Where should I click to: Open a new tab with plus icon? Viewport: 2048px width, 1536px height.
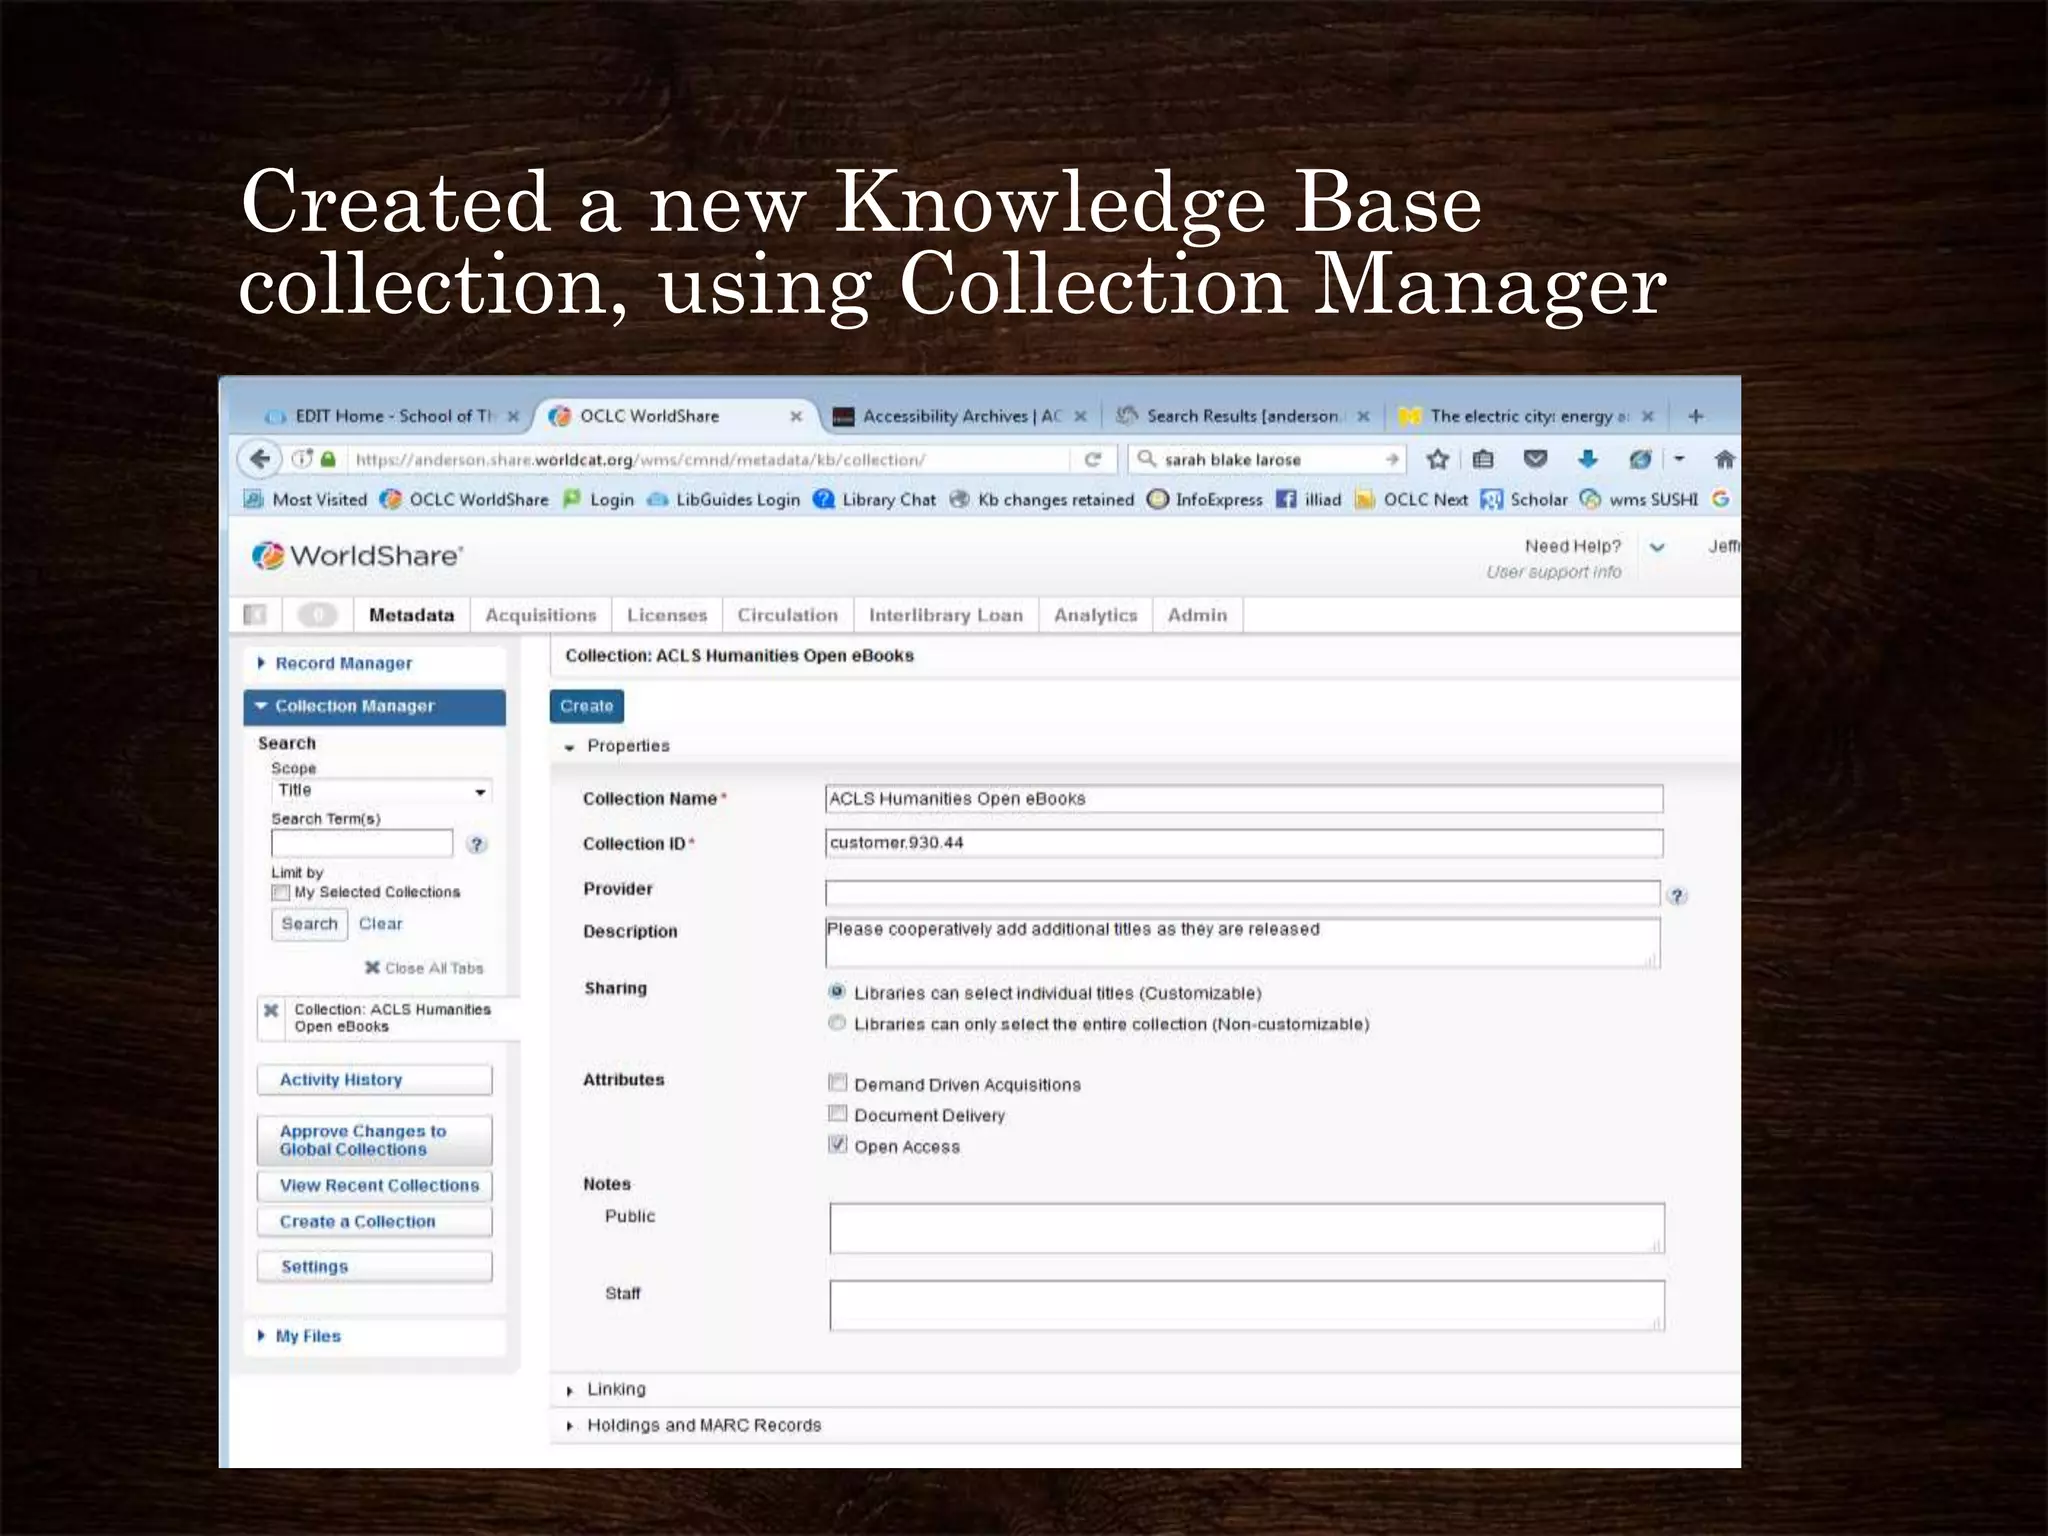point(1696,416)
